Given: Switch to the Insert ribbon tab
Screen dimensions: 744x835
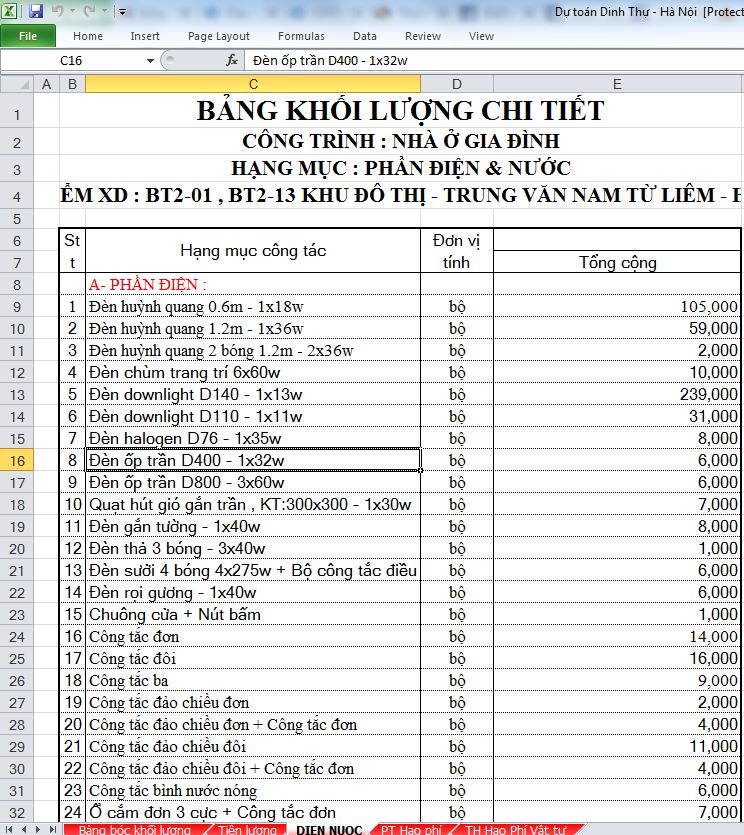Looking at the screenshot, I should (x=145, y=36).
